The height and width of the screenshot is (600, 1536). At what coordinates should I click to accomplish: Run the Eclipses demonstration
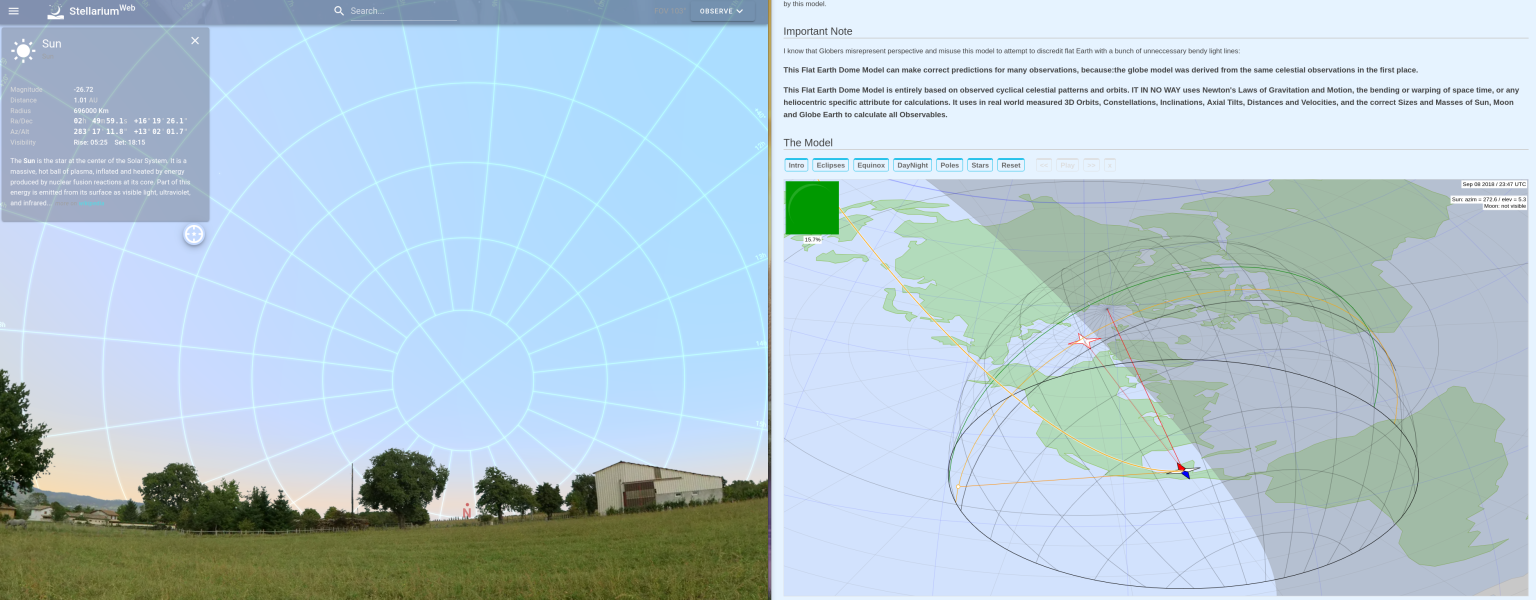[830, 165]
